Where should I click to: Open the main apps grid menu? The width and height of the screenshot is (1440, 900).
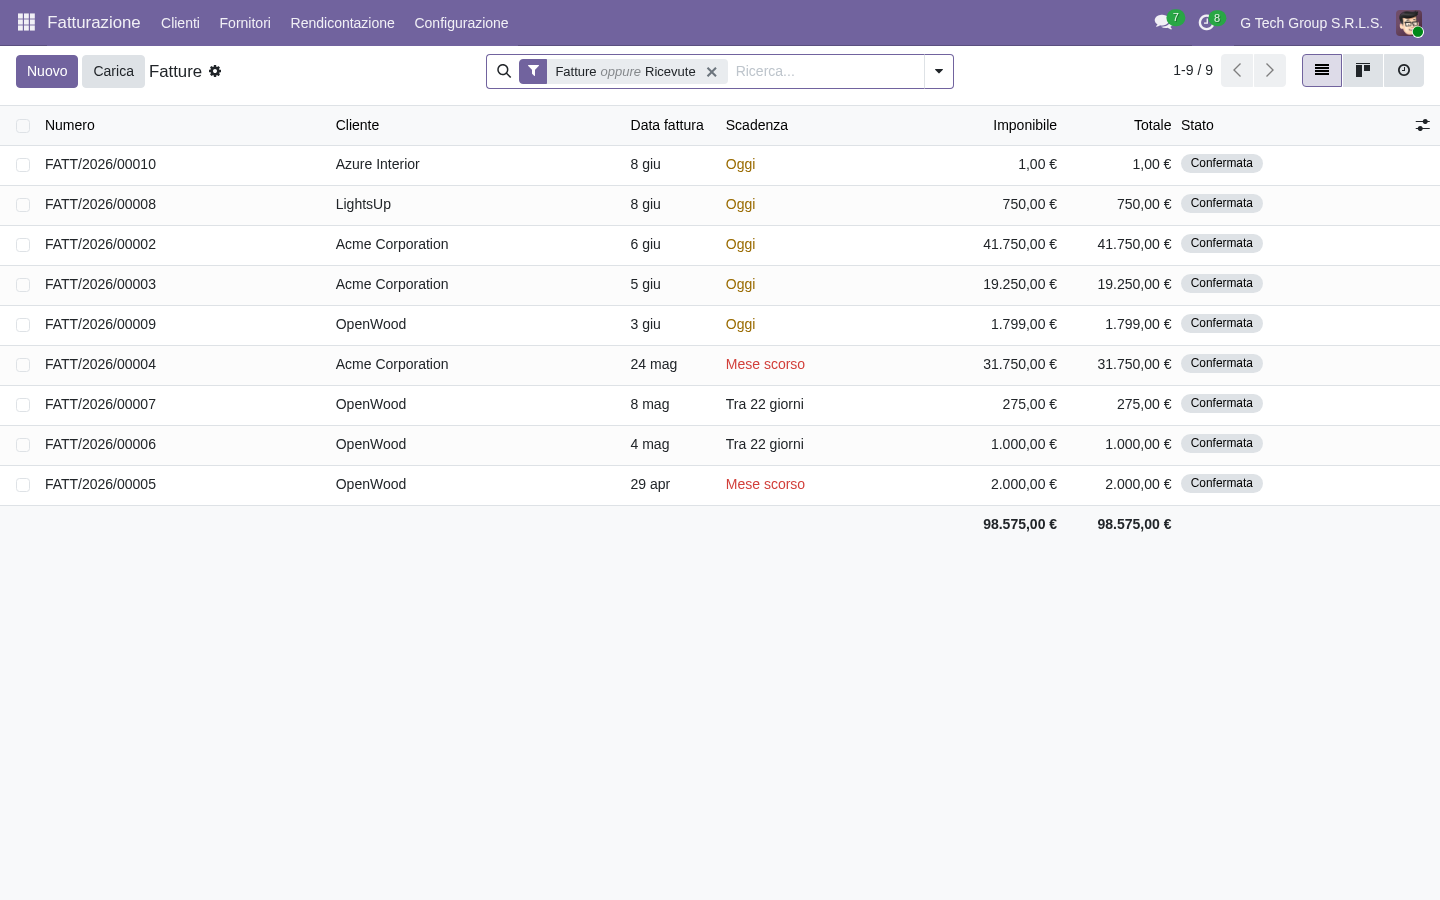(26, 22)
